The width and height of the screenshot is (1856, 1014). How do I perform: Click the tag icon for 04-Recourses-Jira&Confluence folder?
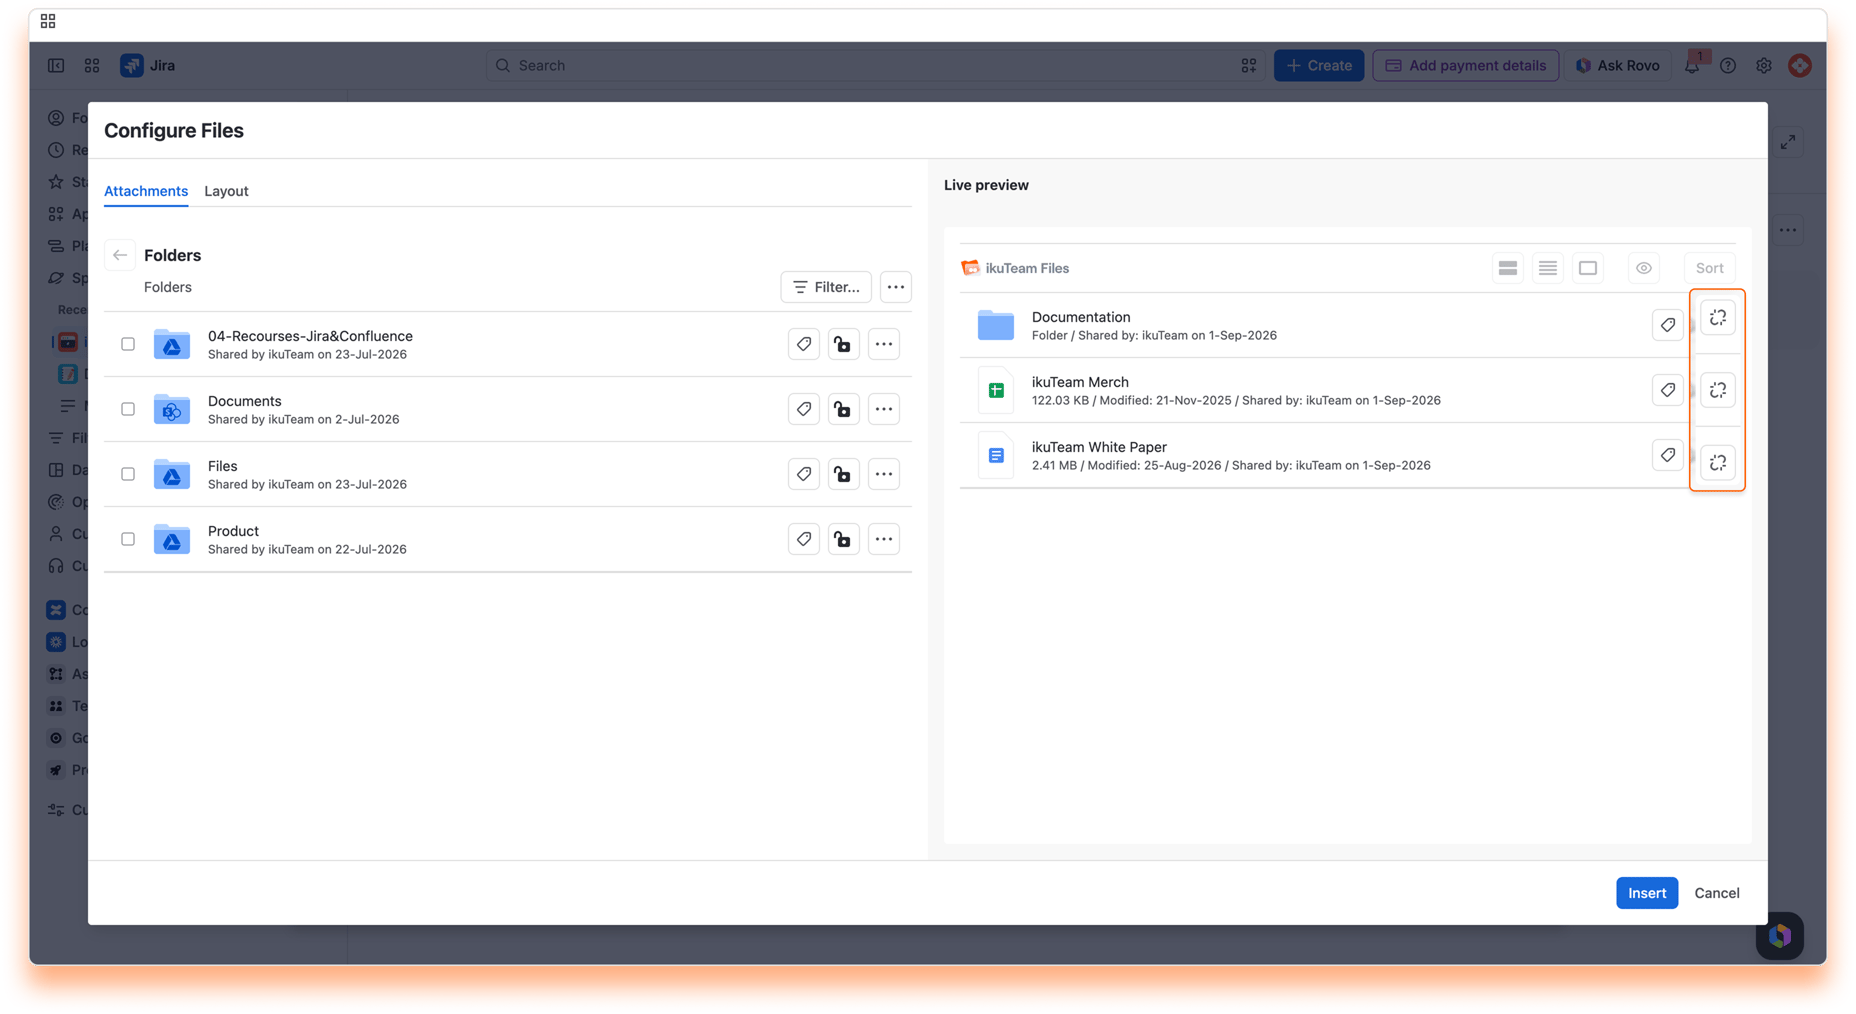coord(804,344)
